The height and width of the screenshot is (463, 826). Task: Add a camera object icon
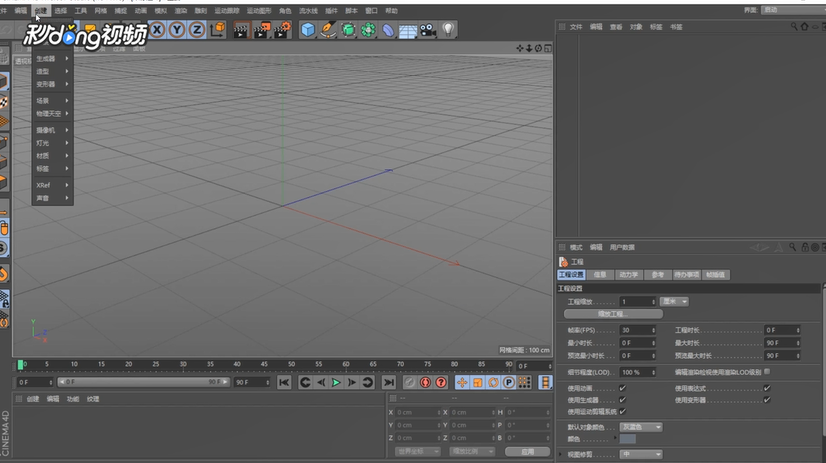(x=428, y=30)
